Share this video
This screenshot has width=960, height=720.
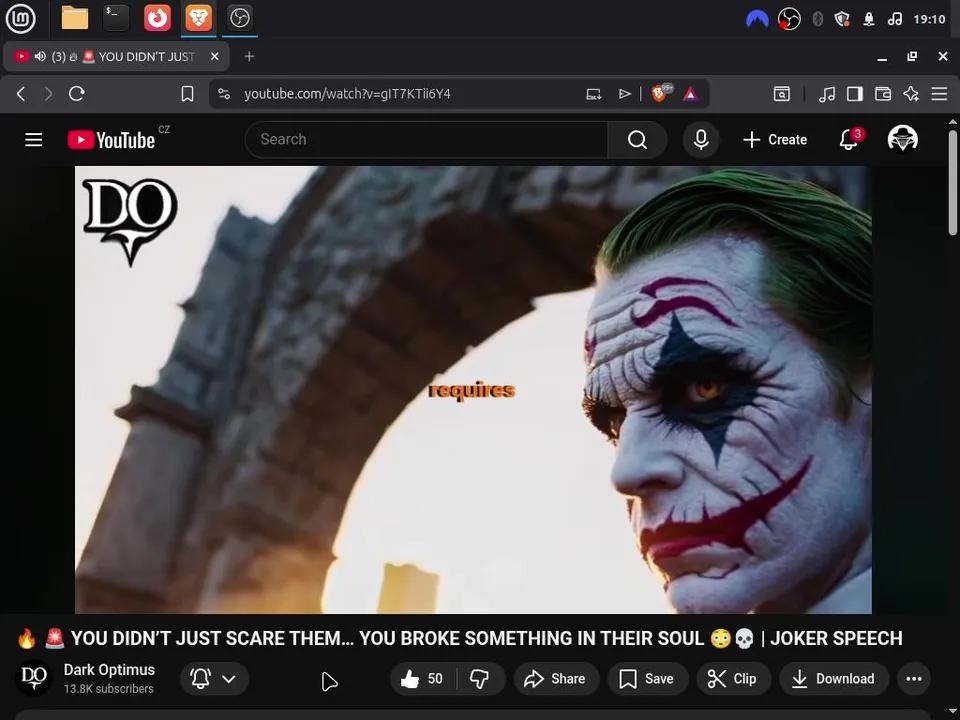pyautogui.click(x=556, y=678)
